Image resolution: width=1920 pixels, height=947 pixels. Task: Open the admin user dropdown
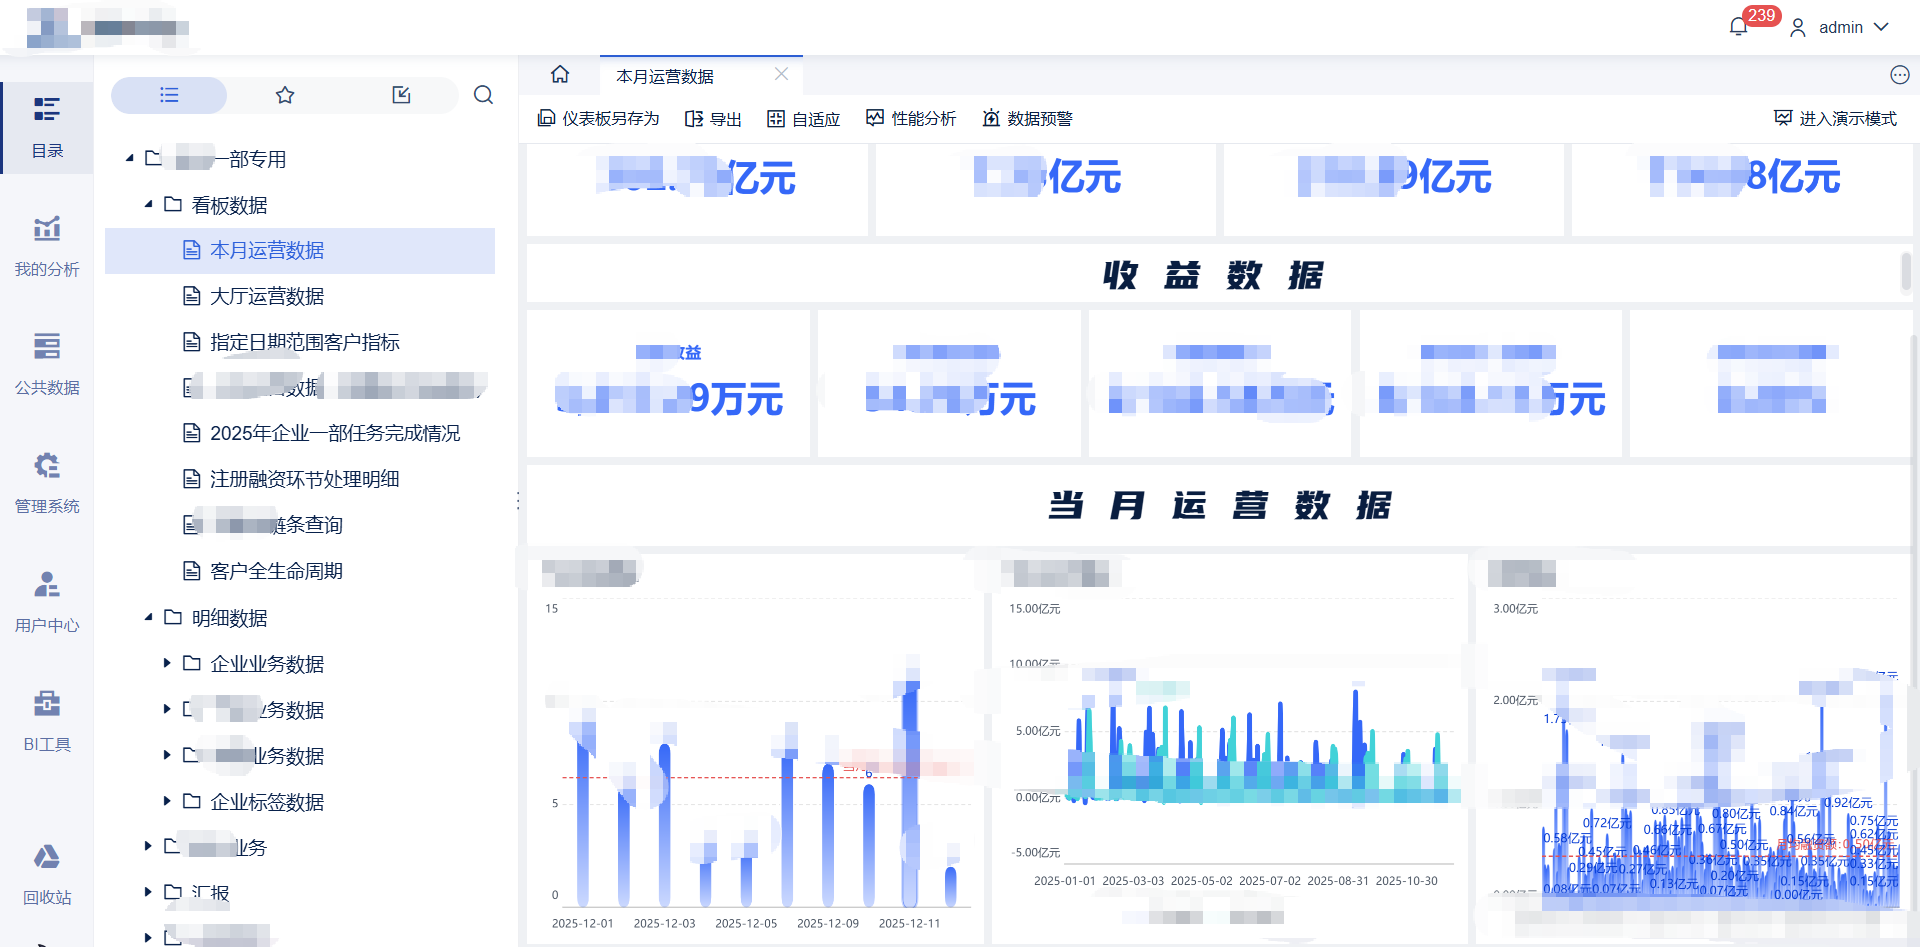pos(1840,27)
